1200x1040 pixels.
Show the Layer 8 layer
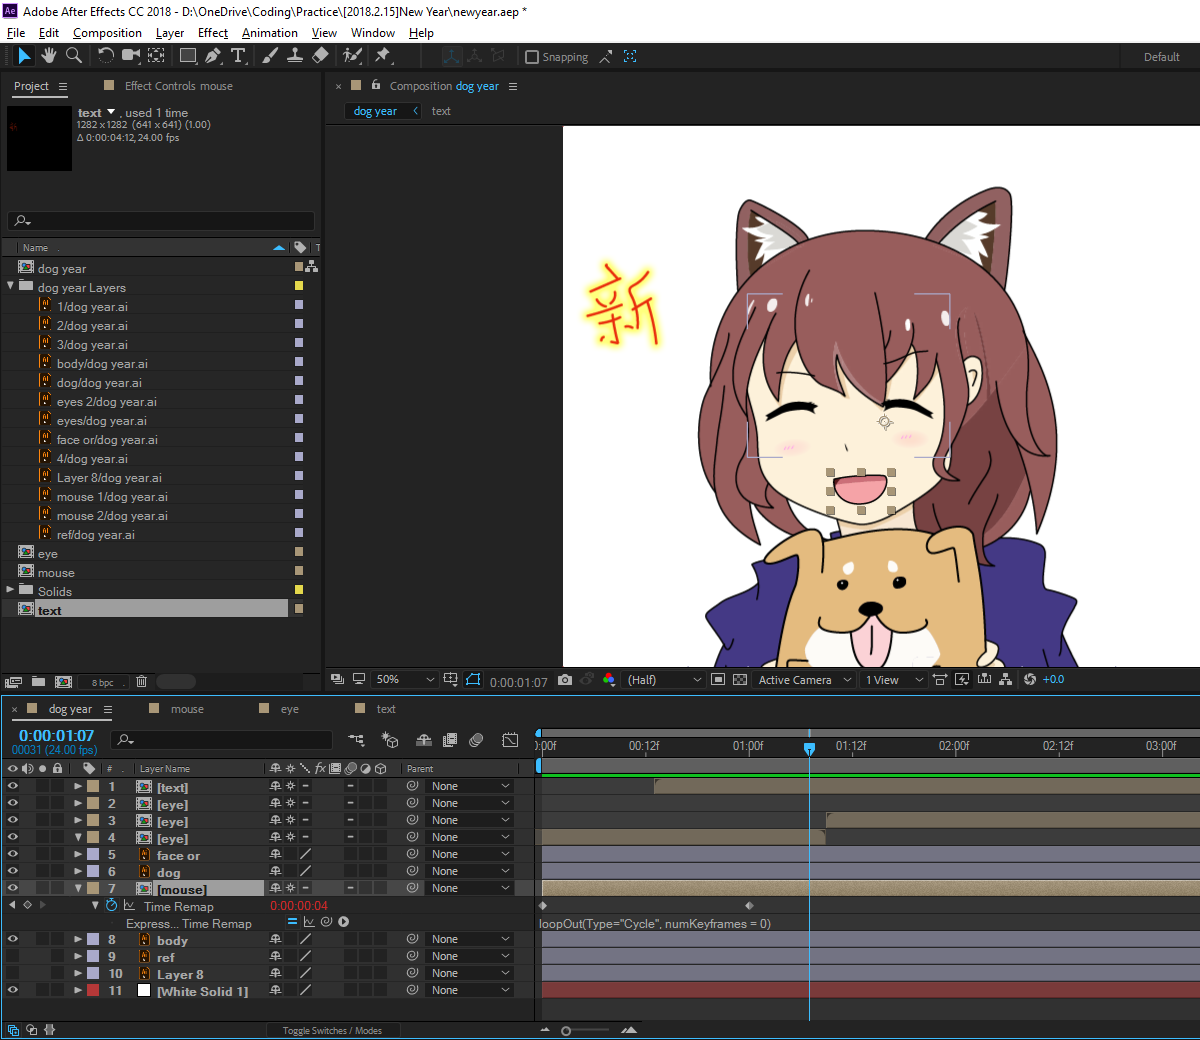coord(13,973)
